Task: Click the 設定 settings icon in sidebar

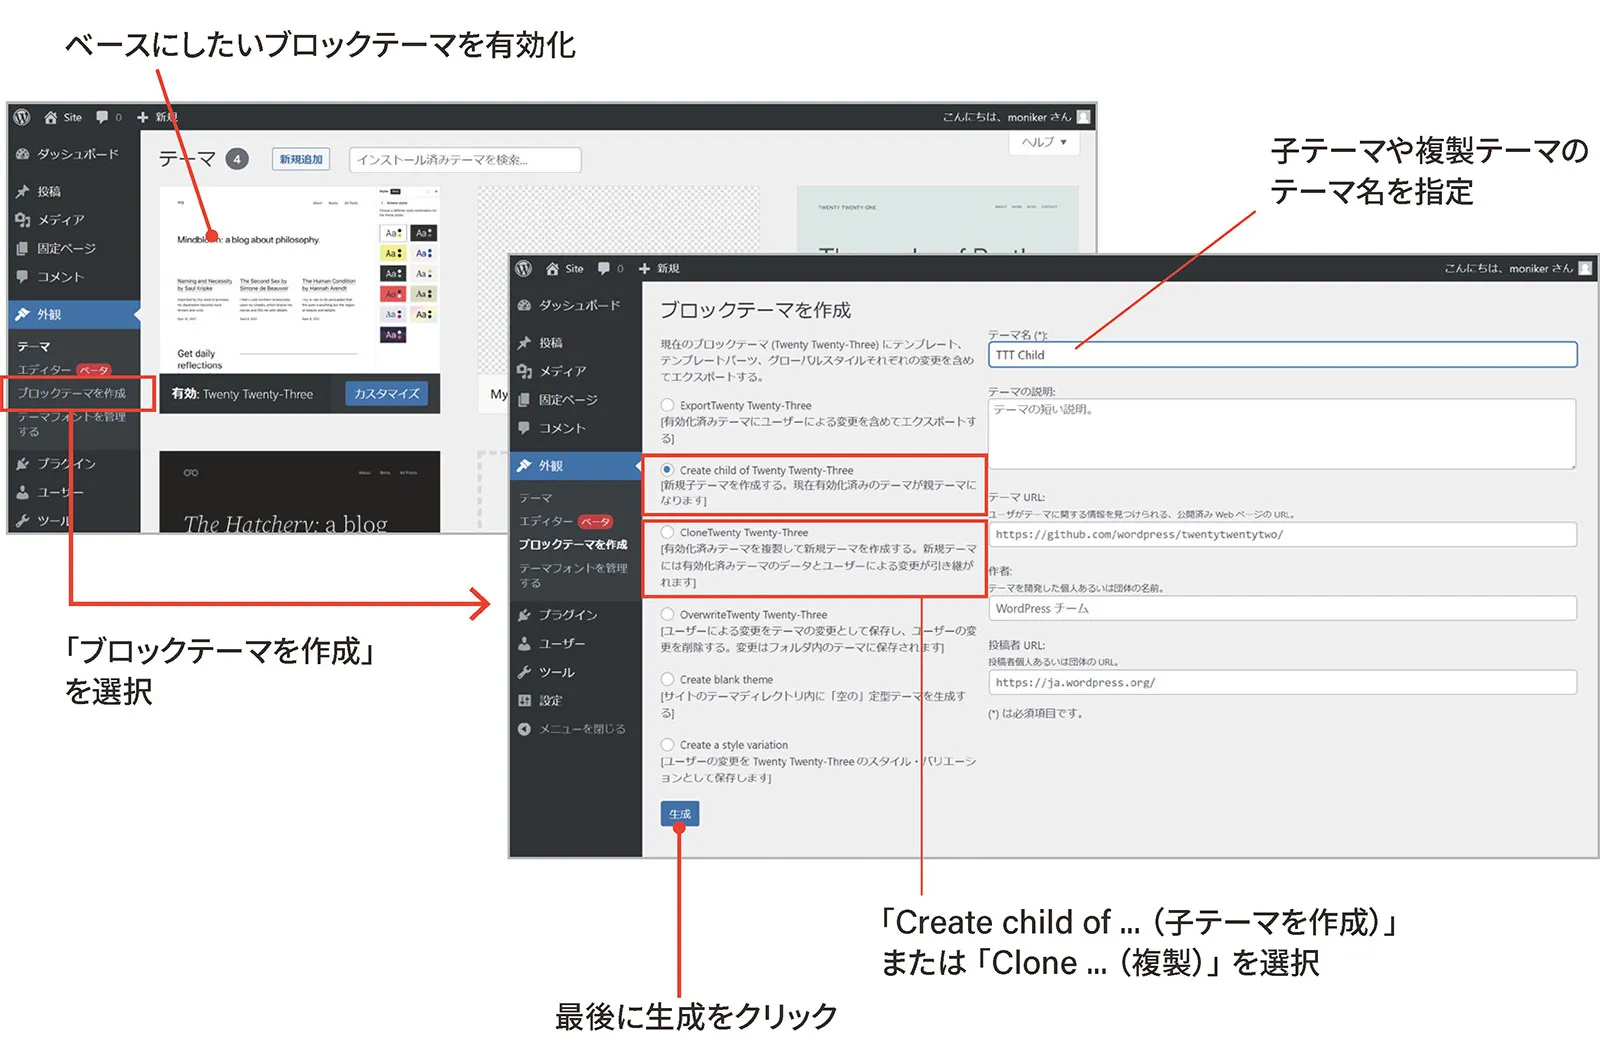Action: (525, 701)
